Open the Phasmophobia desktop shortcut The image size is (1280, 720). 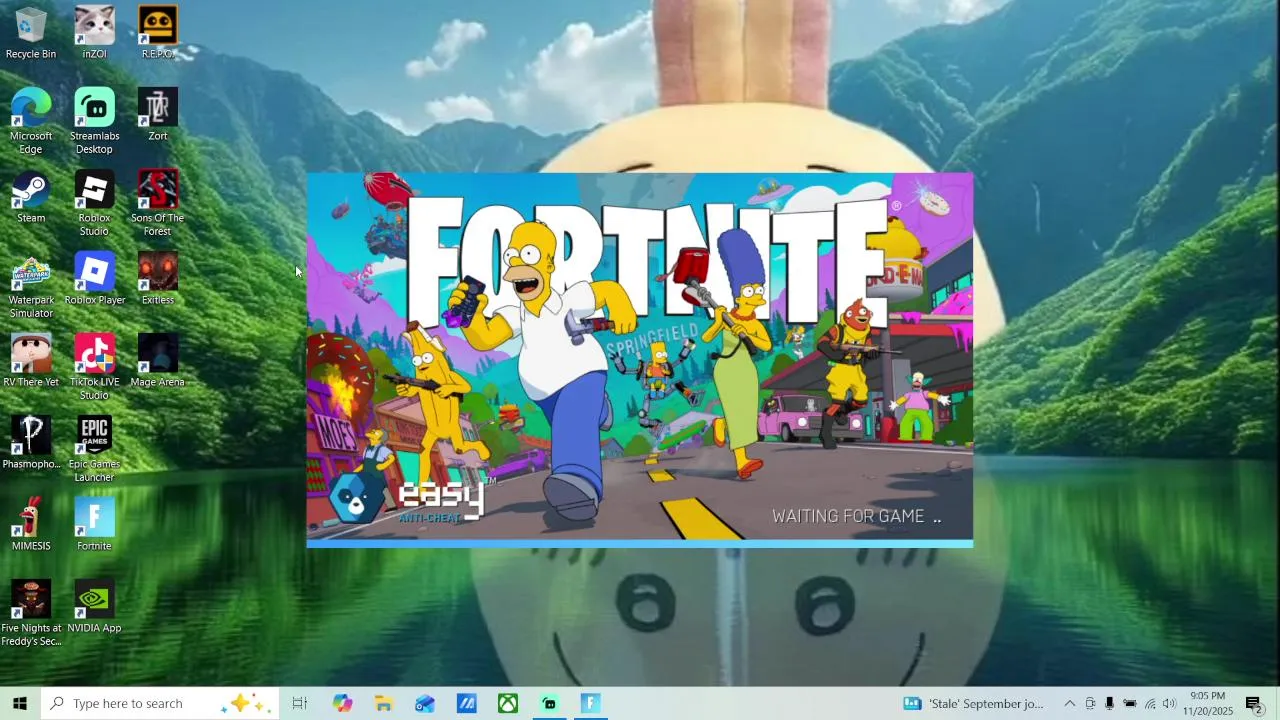(x=31, y=443)
